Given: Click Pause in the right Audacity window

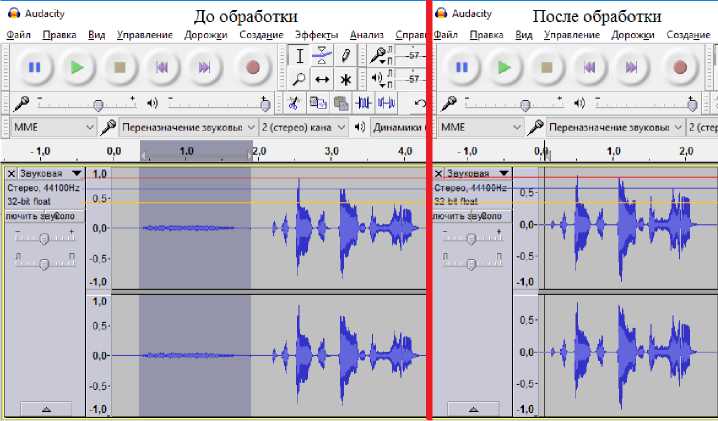Looking at the screenshot, I should pos(462,68).
